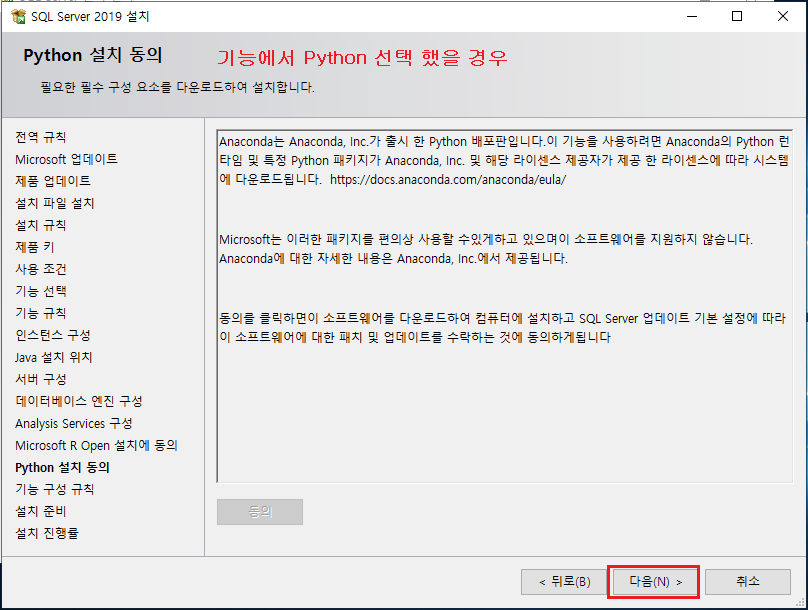Select the 전역 규칙 step
Screen dimensions: 808x610
[x=41, y=137]
